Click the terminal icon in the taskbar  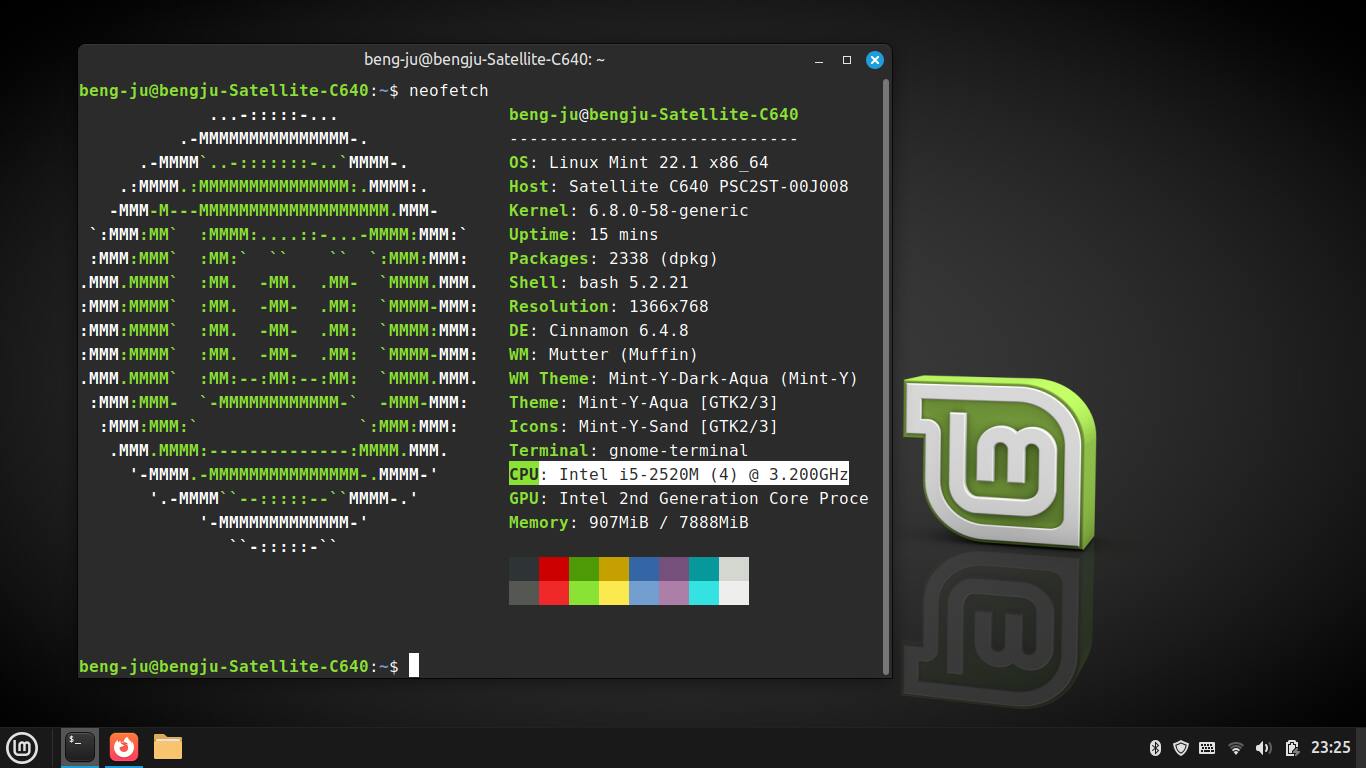[80, 747]
